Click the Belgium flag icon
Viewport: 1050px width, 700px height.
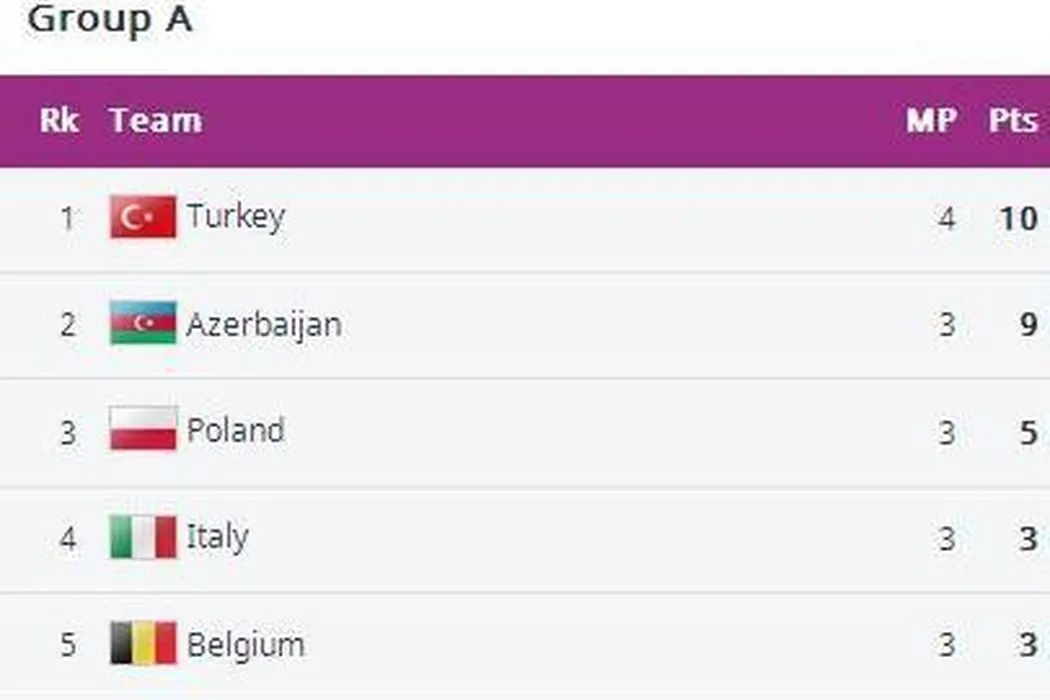[x=143, y=643]
